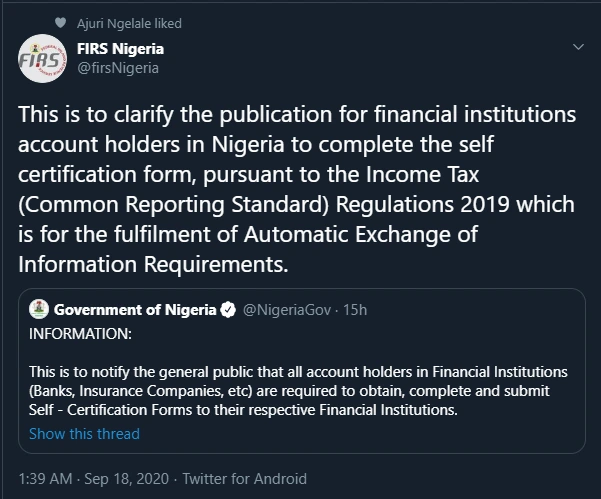Visit the @firsNigeria handle

pos(118,68)
